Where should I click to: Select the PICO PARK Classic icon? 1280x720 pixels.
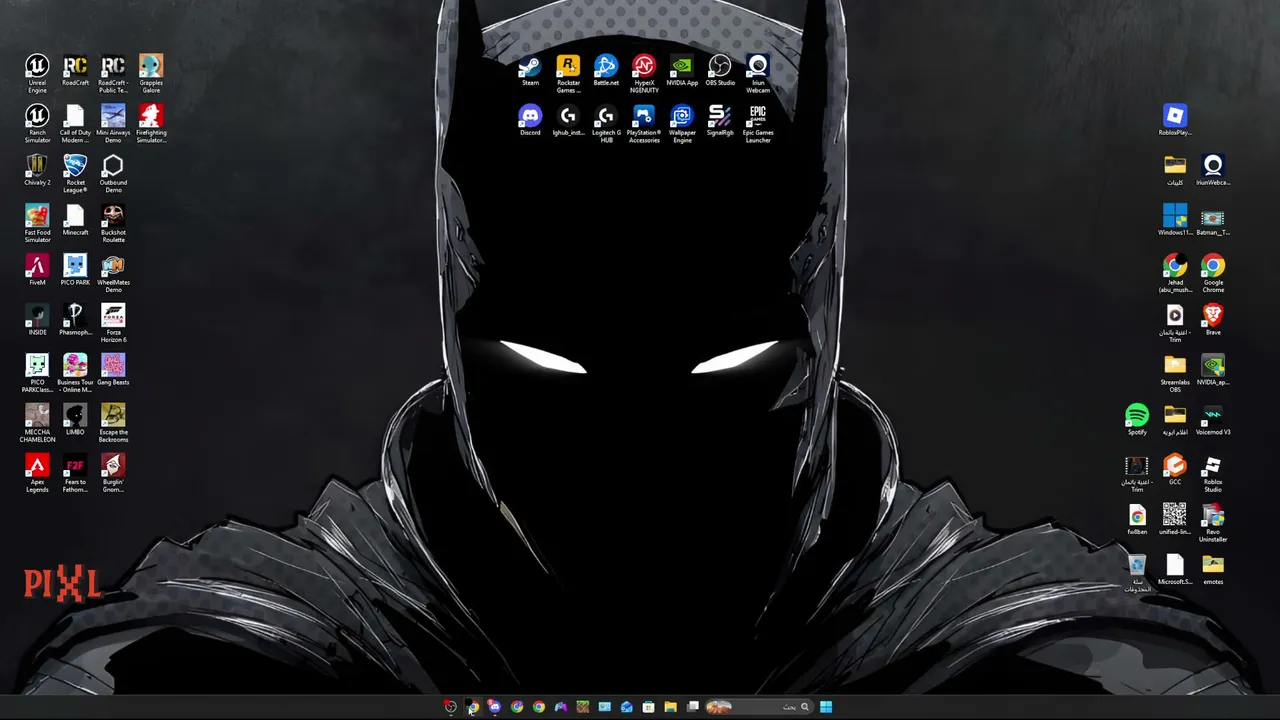[37, 374]
